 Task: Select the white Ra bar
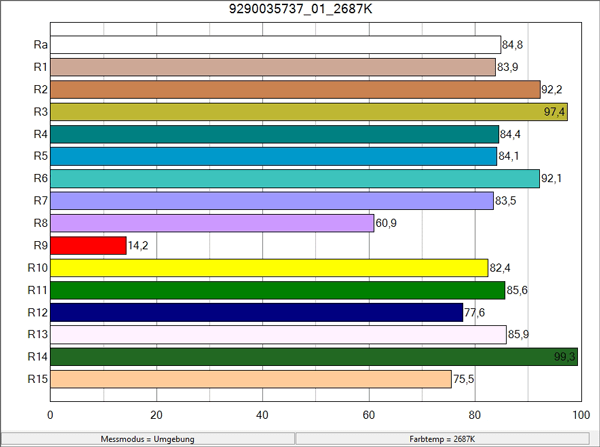[276, 45]
